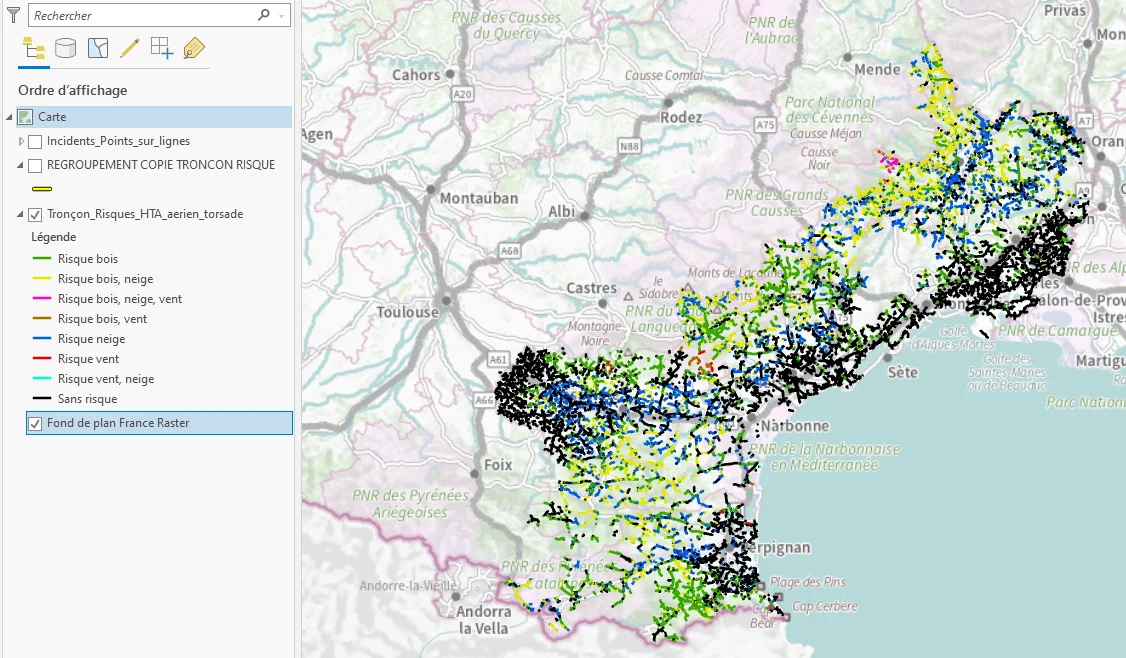Collapse the Tronçon_Risques_HTA_aerien_torsade layer
The width and height of the screenshot is (1126, 658).
pyautogui.click(x=20, y=214)
